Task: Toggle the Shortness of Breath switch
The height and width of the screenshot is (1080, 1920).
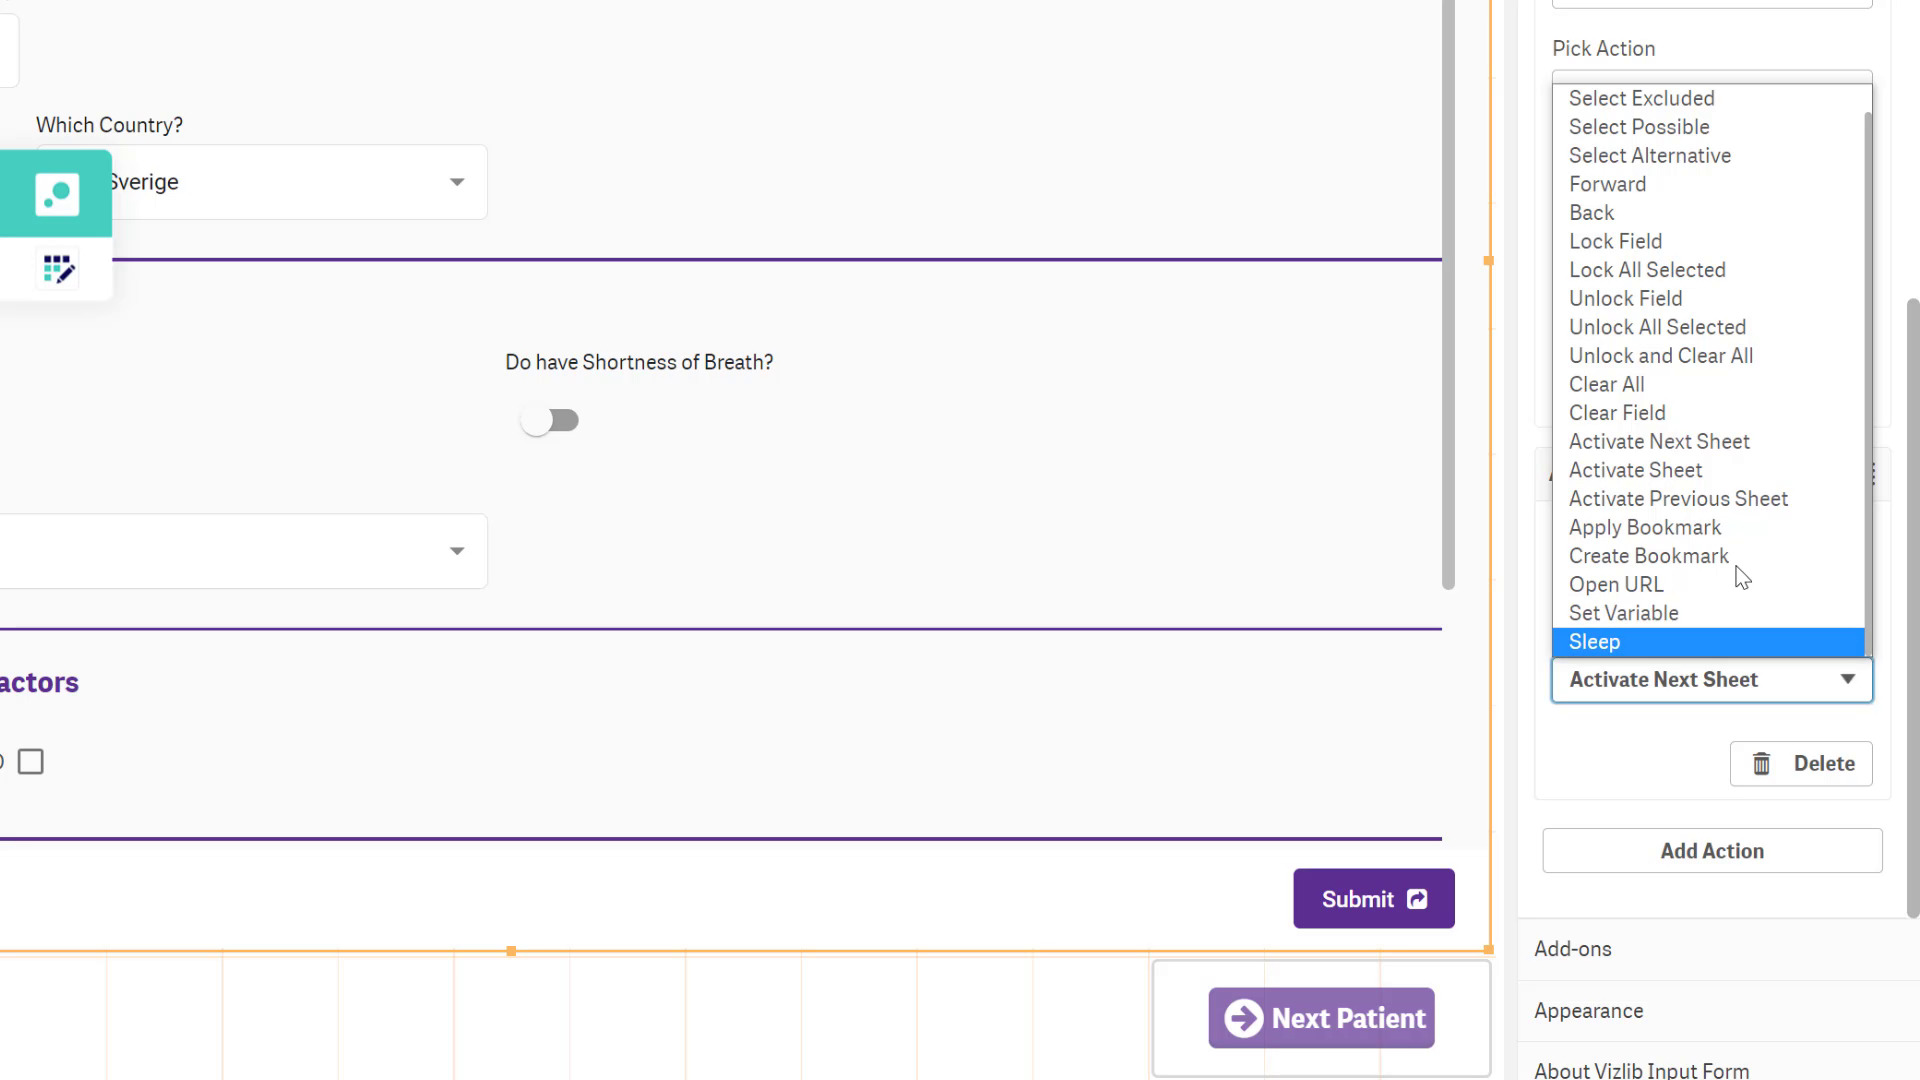Action: pyautogui.click(x=550, y=421)
